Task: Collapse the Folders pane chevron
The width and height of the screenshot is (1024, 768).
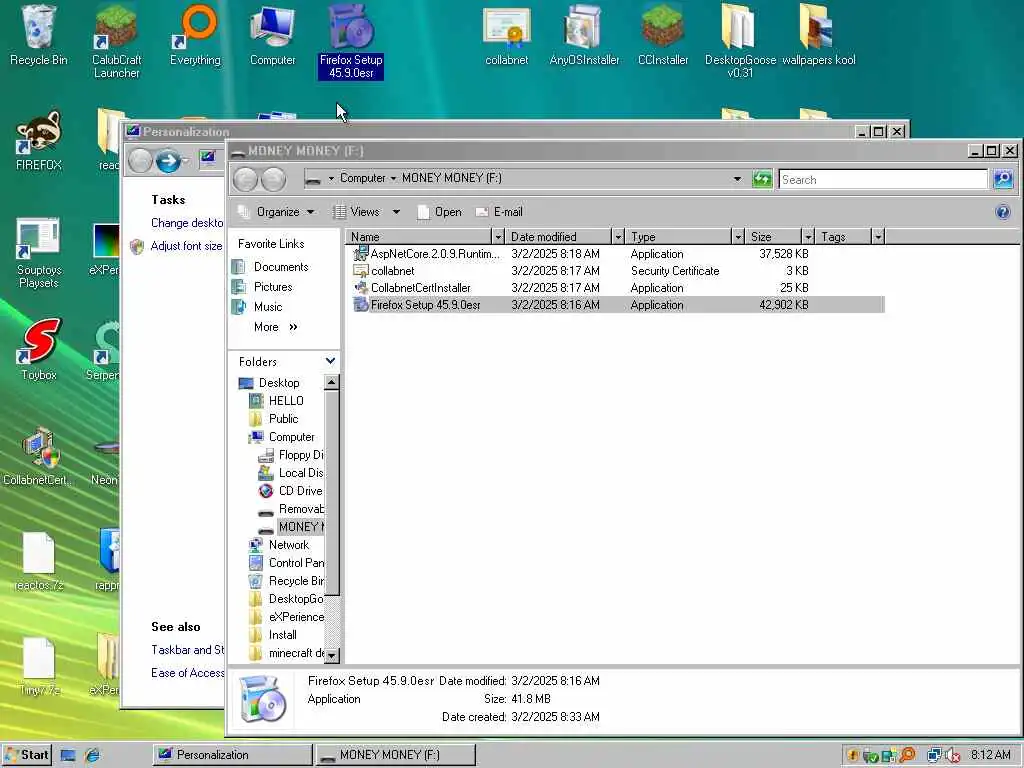Action: pyautogui.click(x=330, y=361)
